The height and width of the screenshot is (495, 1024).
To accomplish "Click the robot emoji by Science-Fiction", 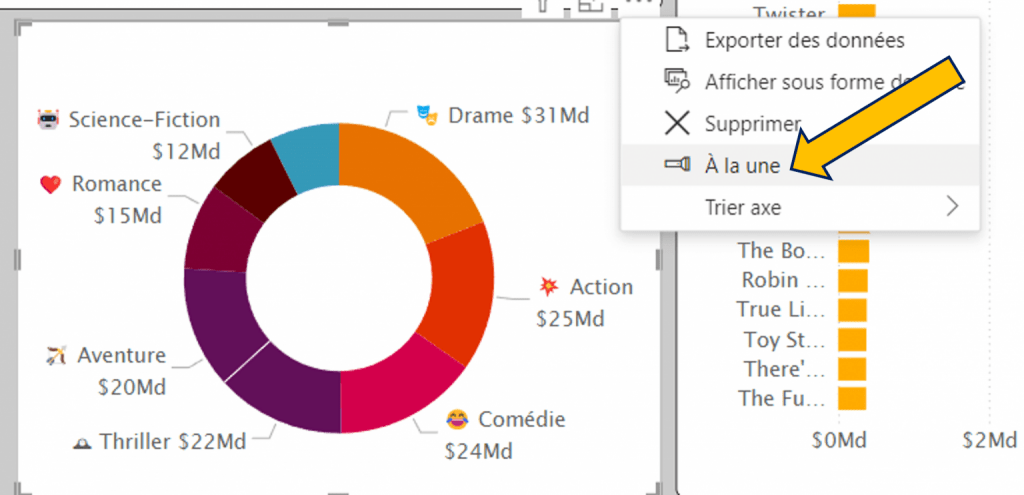I will click(49, 120).
